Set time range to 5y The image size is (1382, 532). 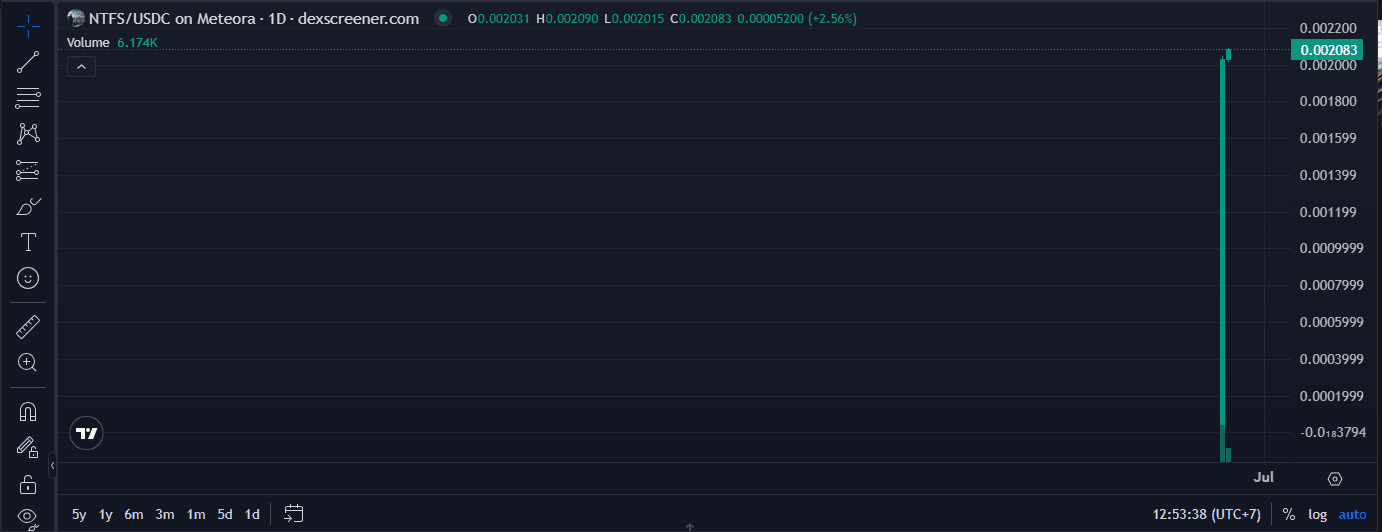click(79, 514)
